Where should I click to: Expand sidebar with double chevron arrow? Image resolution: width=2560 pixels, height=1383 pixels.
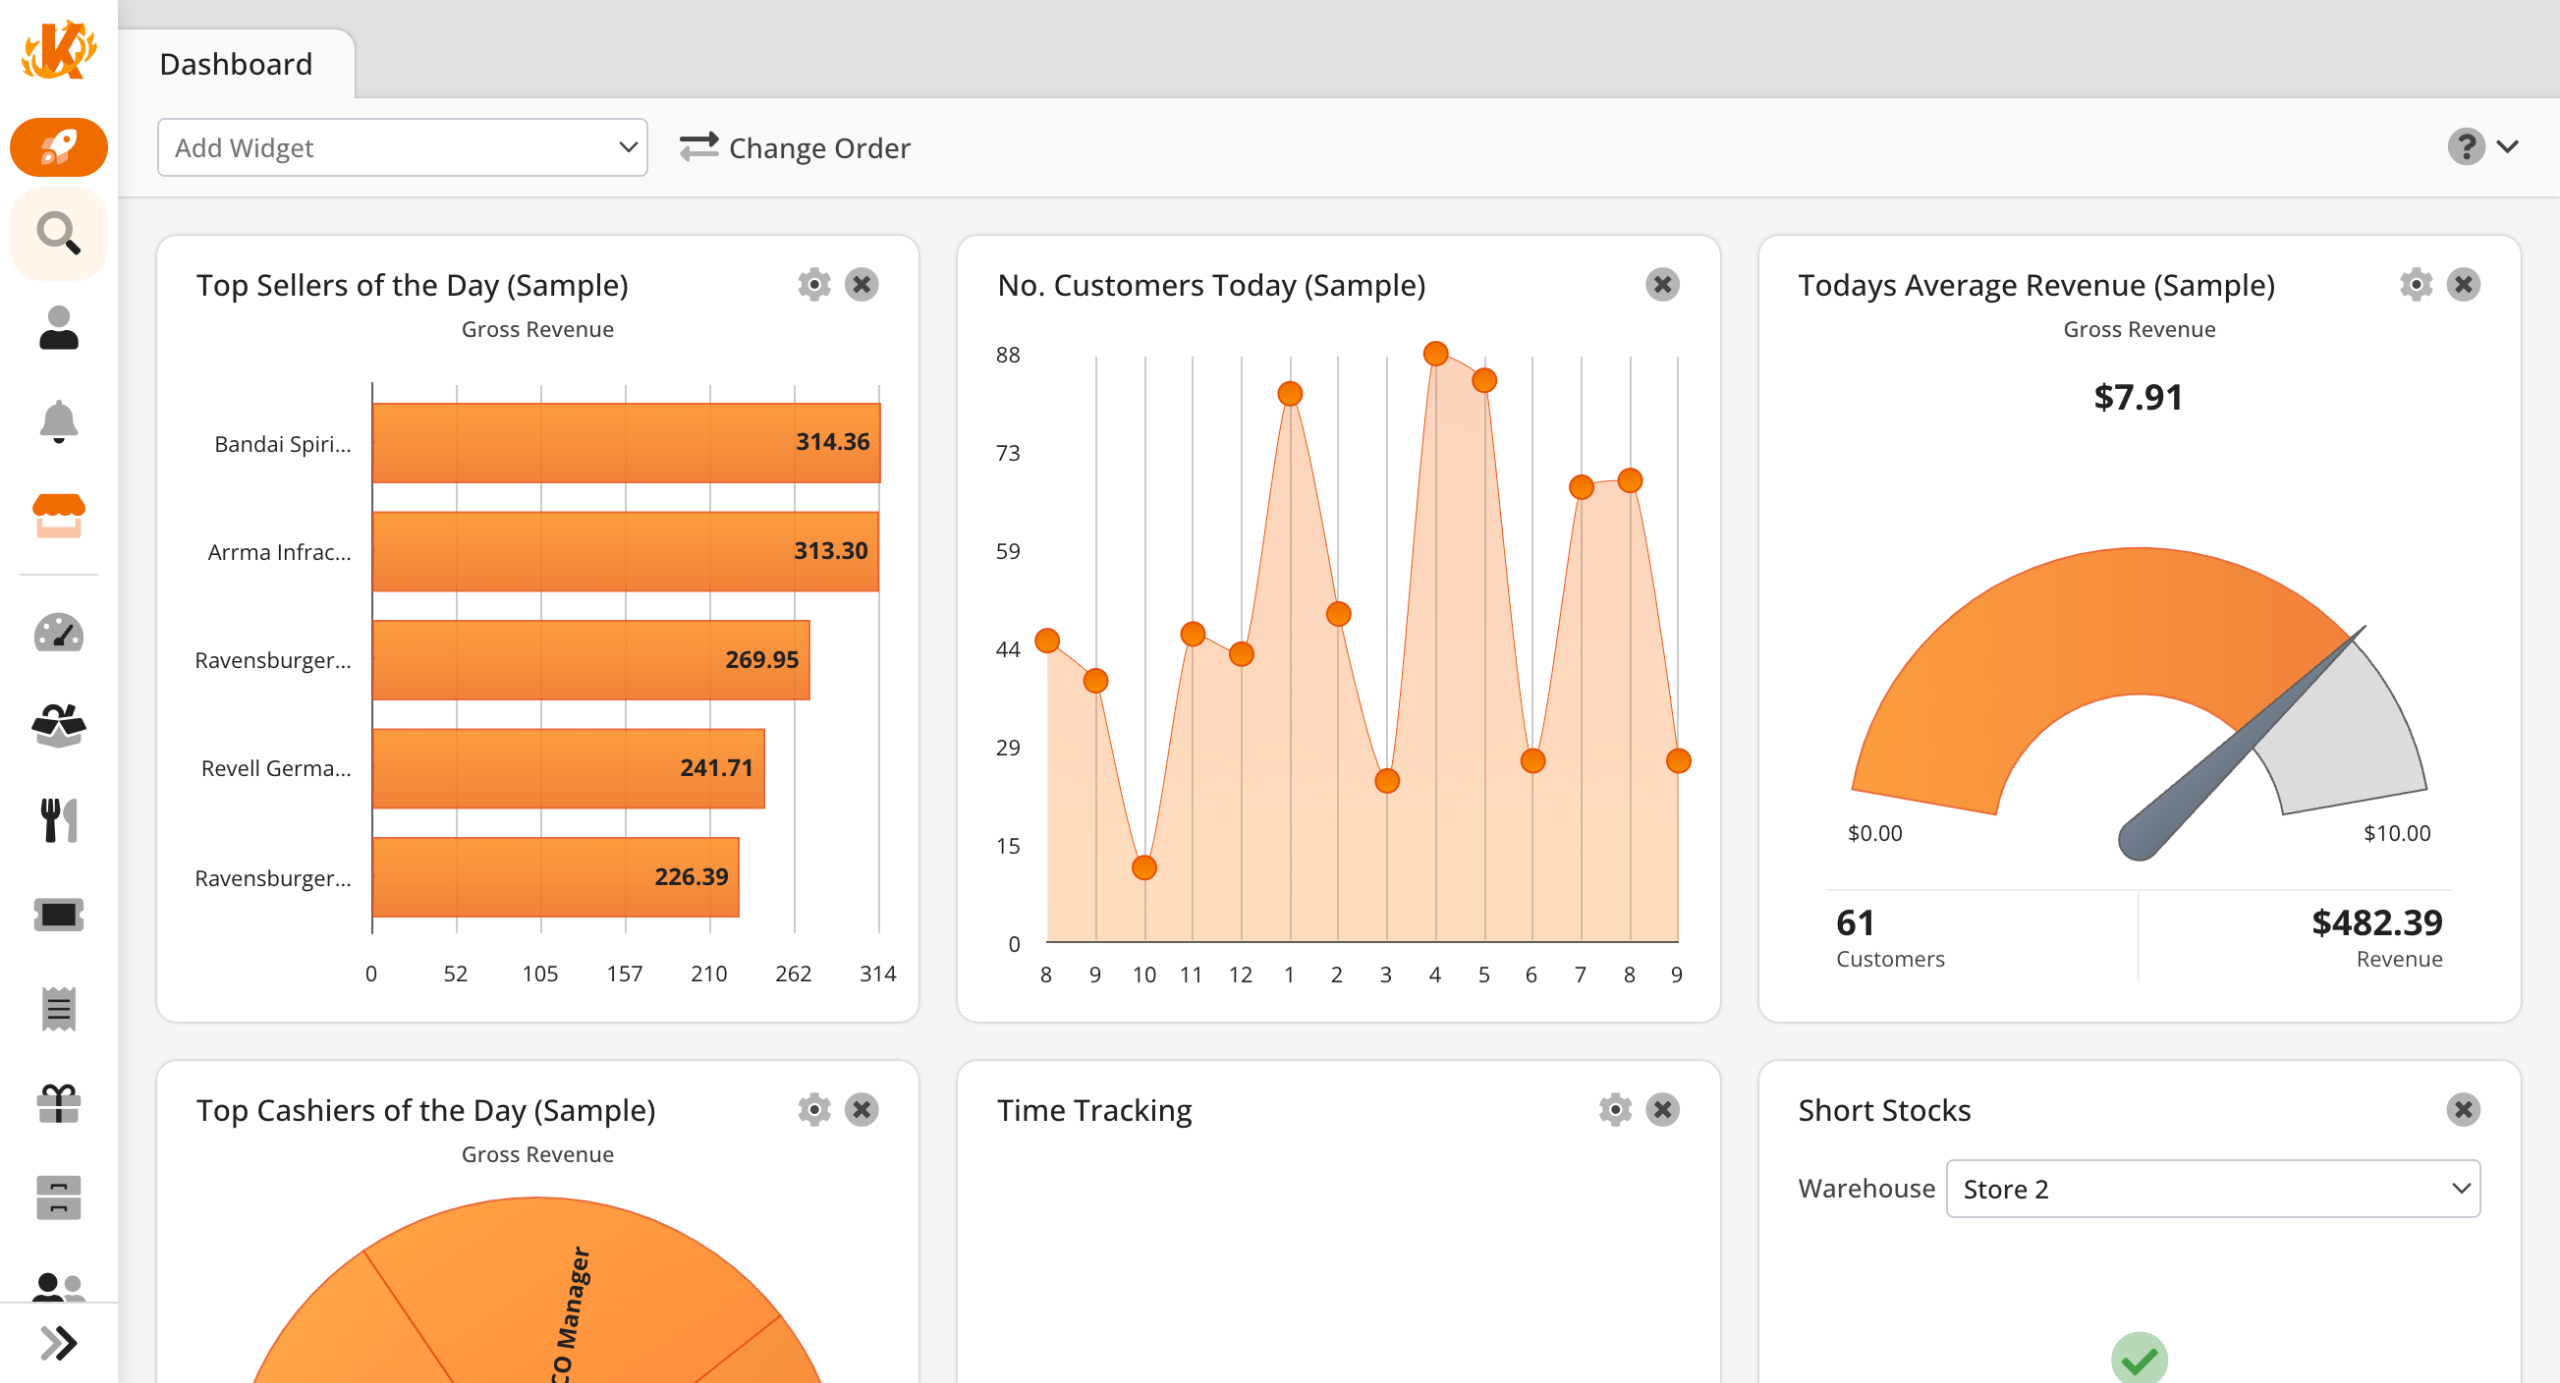point(59,1343)
